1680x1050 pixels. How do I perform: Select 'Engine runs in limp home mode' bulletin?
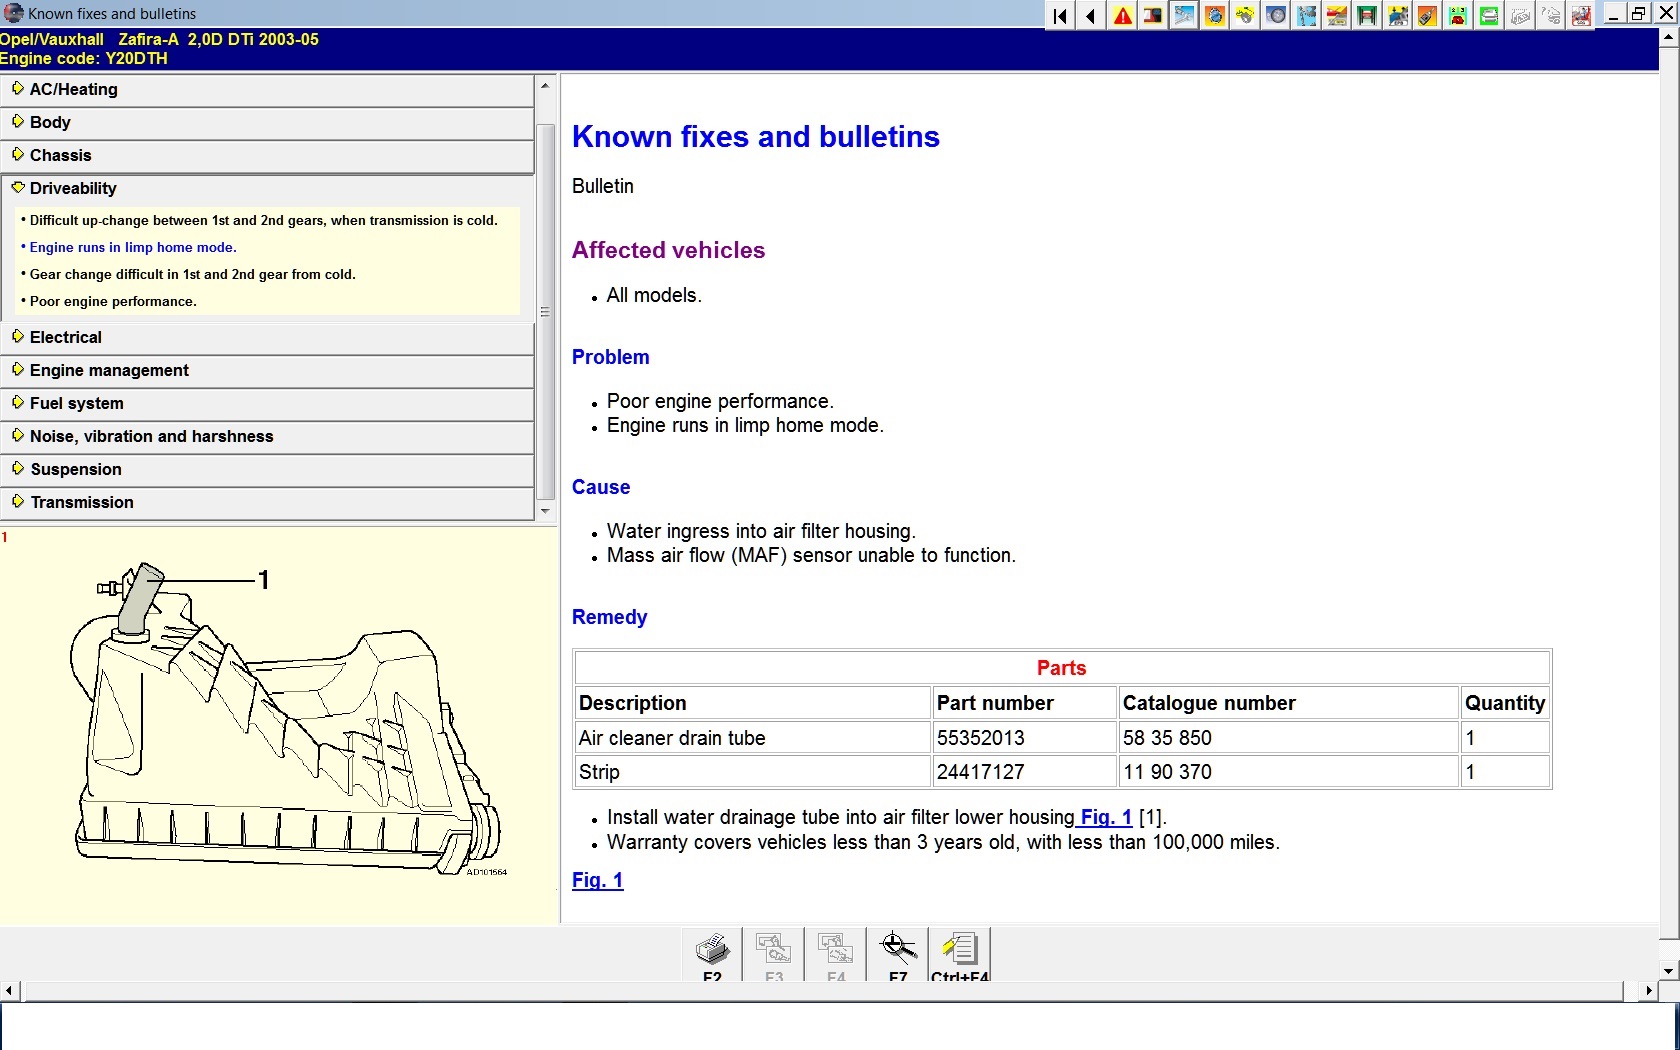[x=133, y=247]
